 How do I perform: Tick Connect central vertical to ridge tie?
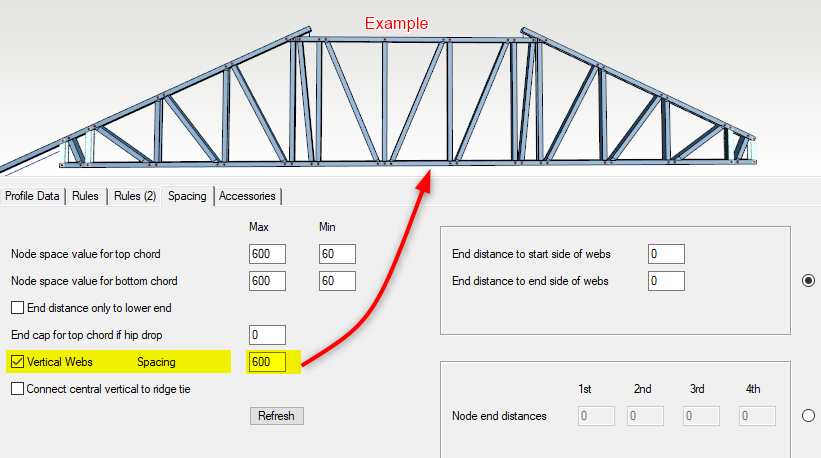coord(18,389)
